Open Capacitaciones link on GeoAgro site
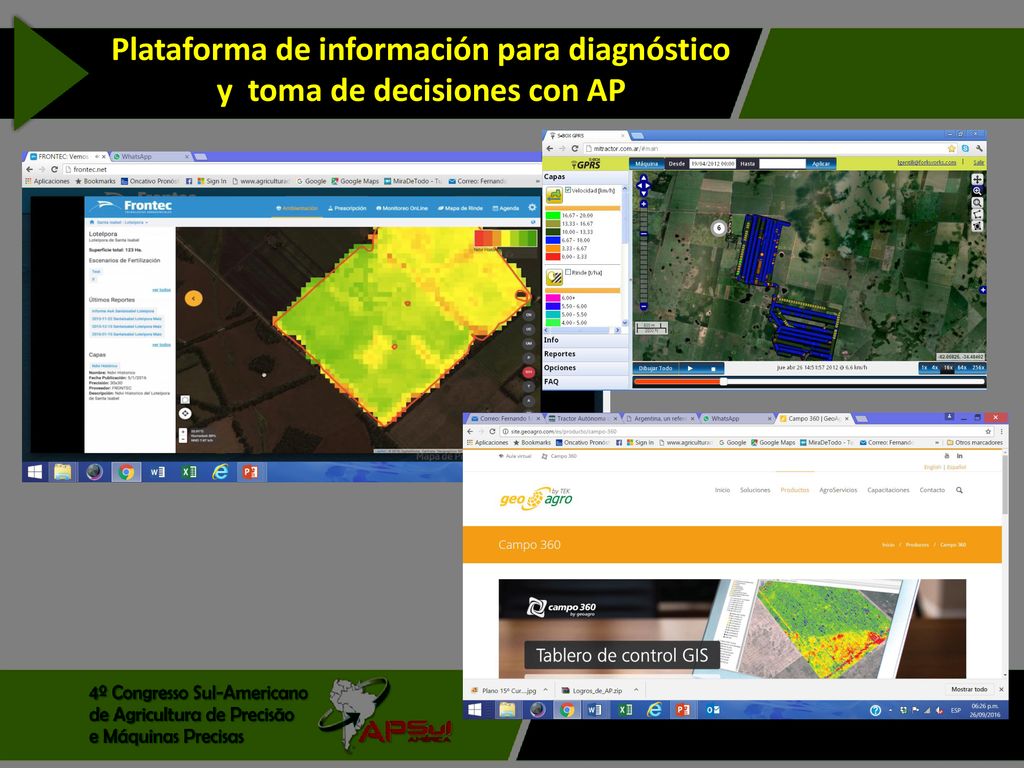The image size is (1024, 768). point(888,490)
